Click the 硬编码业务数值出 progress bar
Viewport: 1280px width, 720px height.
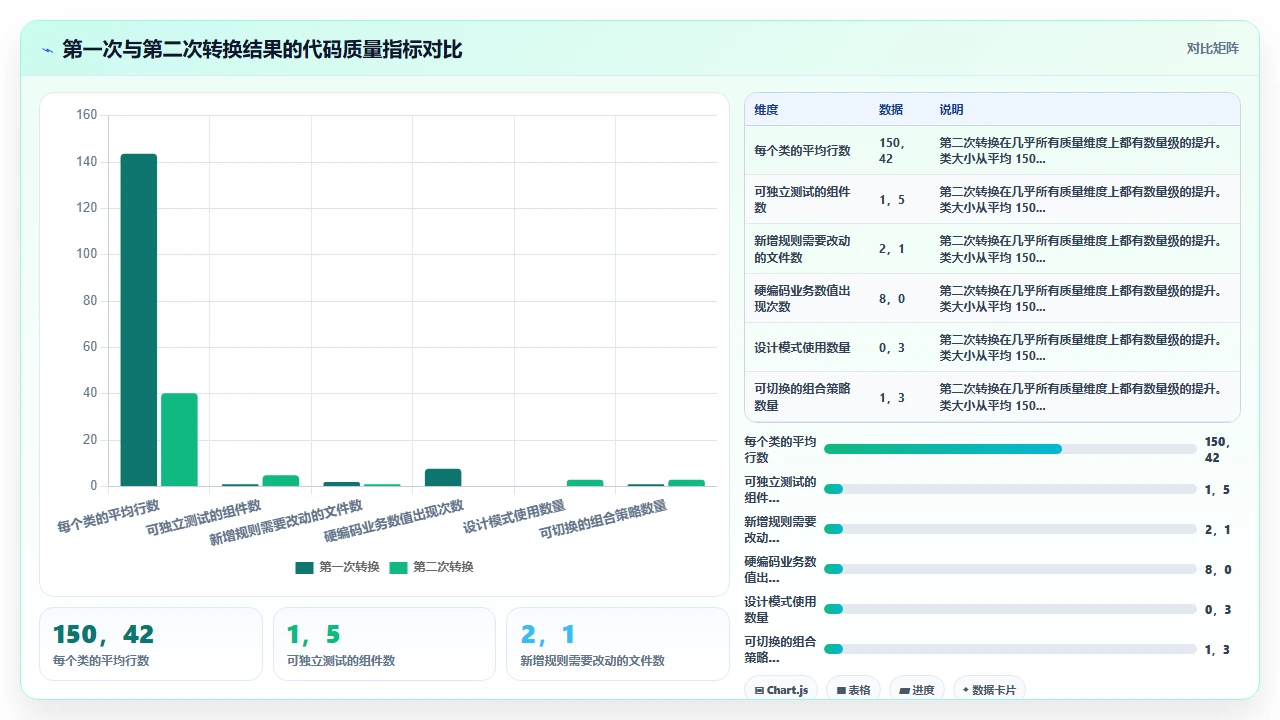(x=1010, y=569)
